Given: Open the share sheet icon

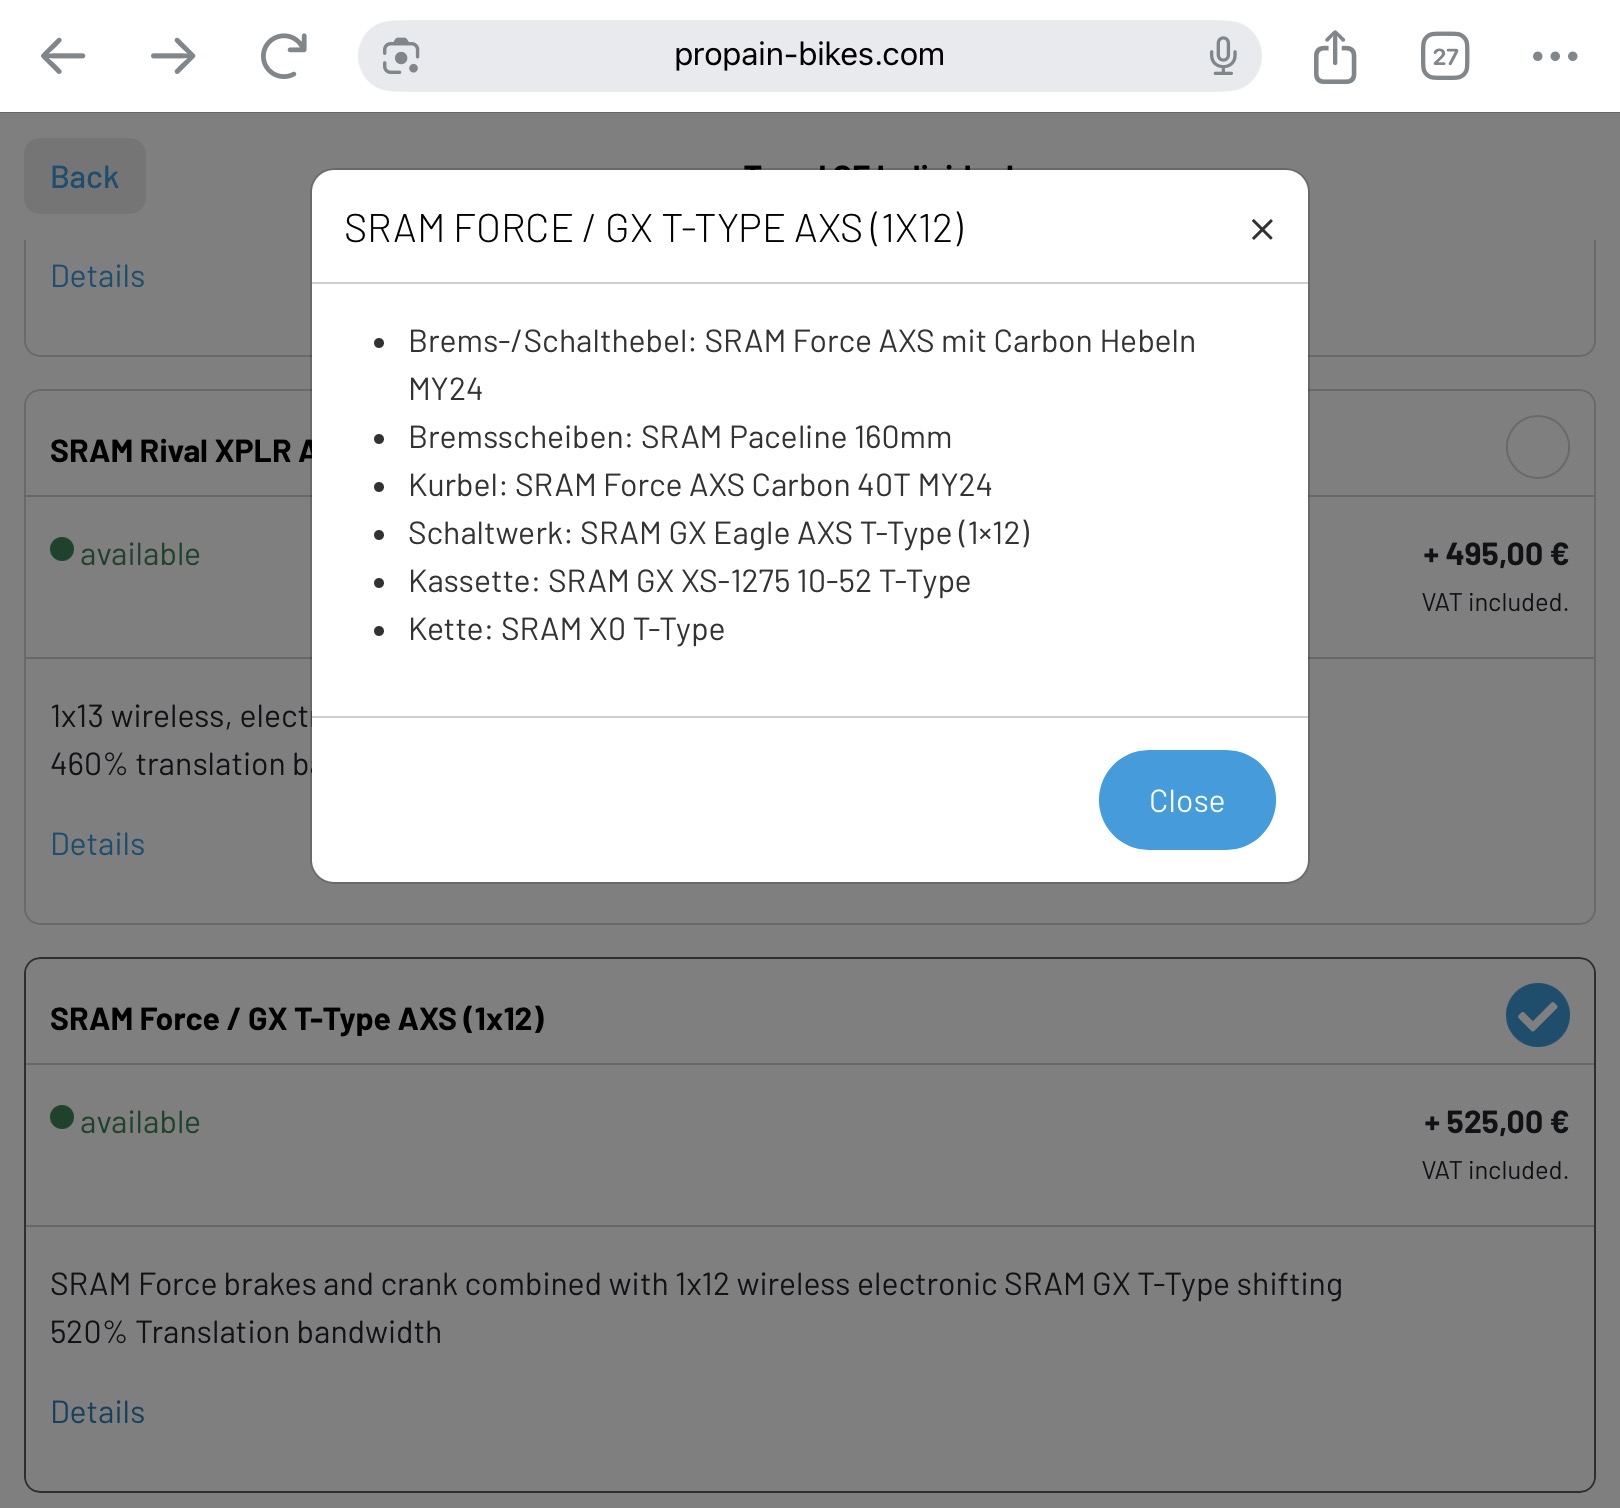Looking at the screenshot, I should 1334,56.
